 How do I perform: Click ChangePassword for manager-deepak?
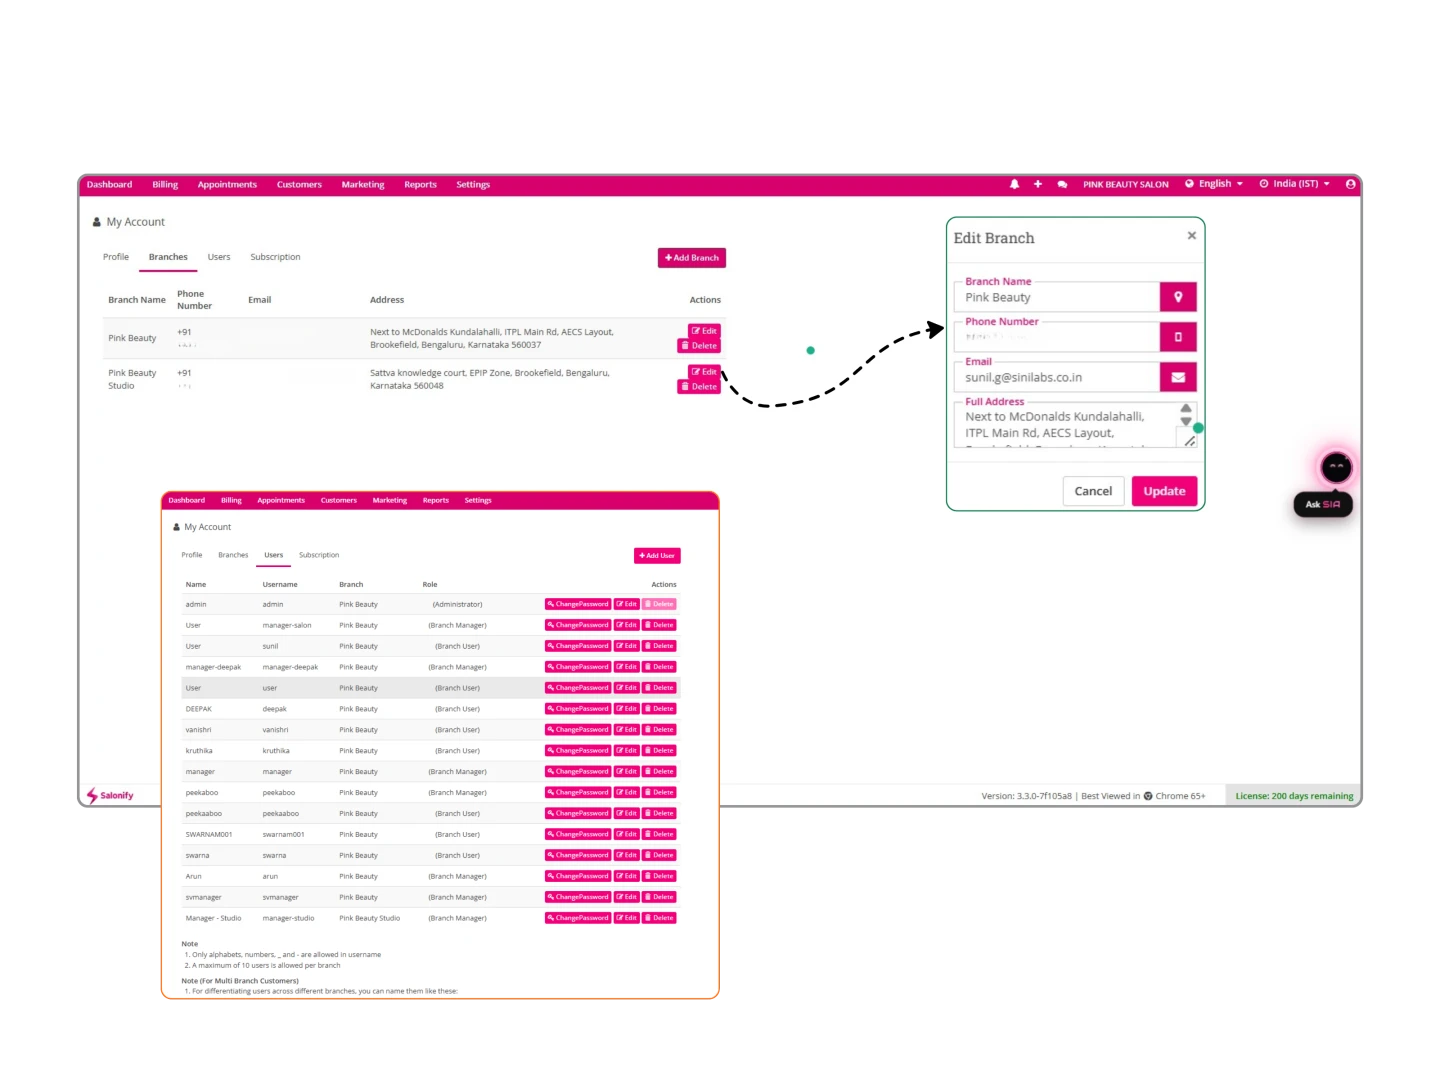(x=578, y=667)
